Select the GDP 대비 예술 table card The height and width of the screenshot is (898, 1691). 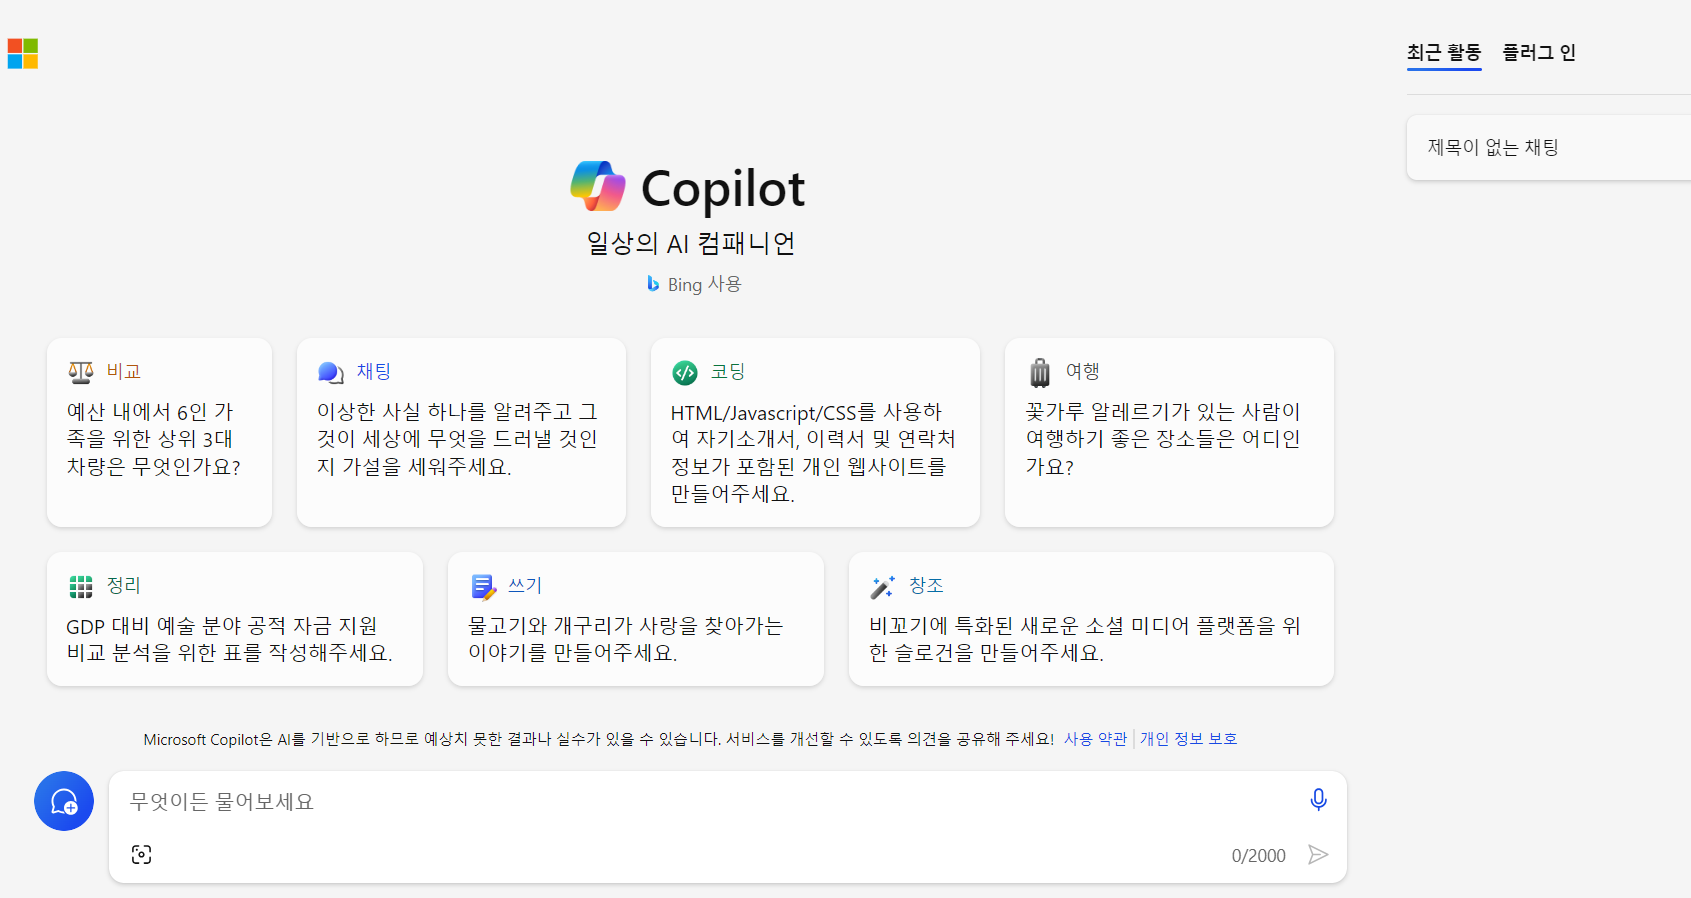point(235,619)
